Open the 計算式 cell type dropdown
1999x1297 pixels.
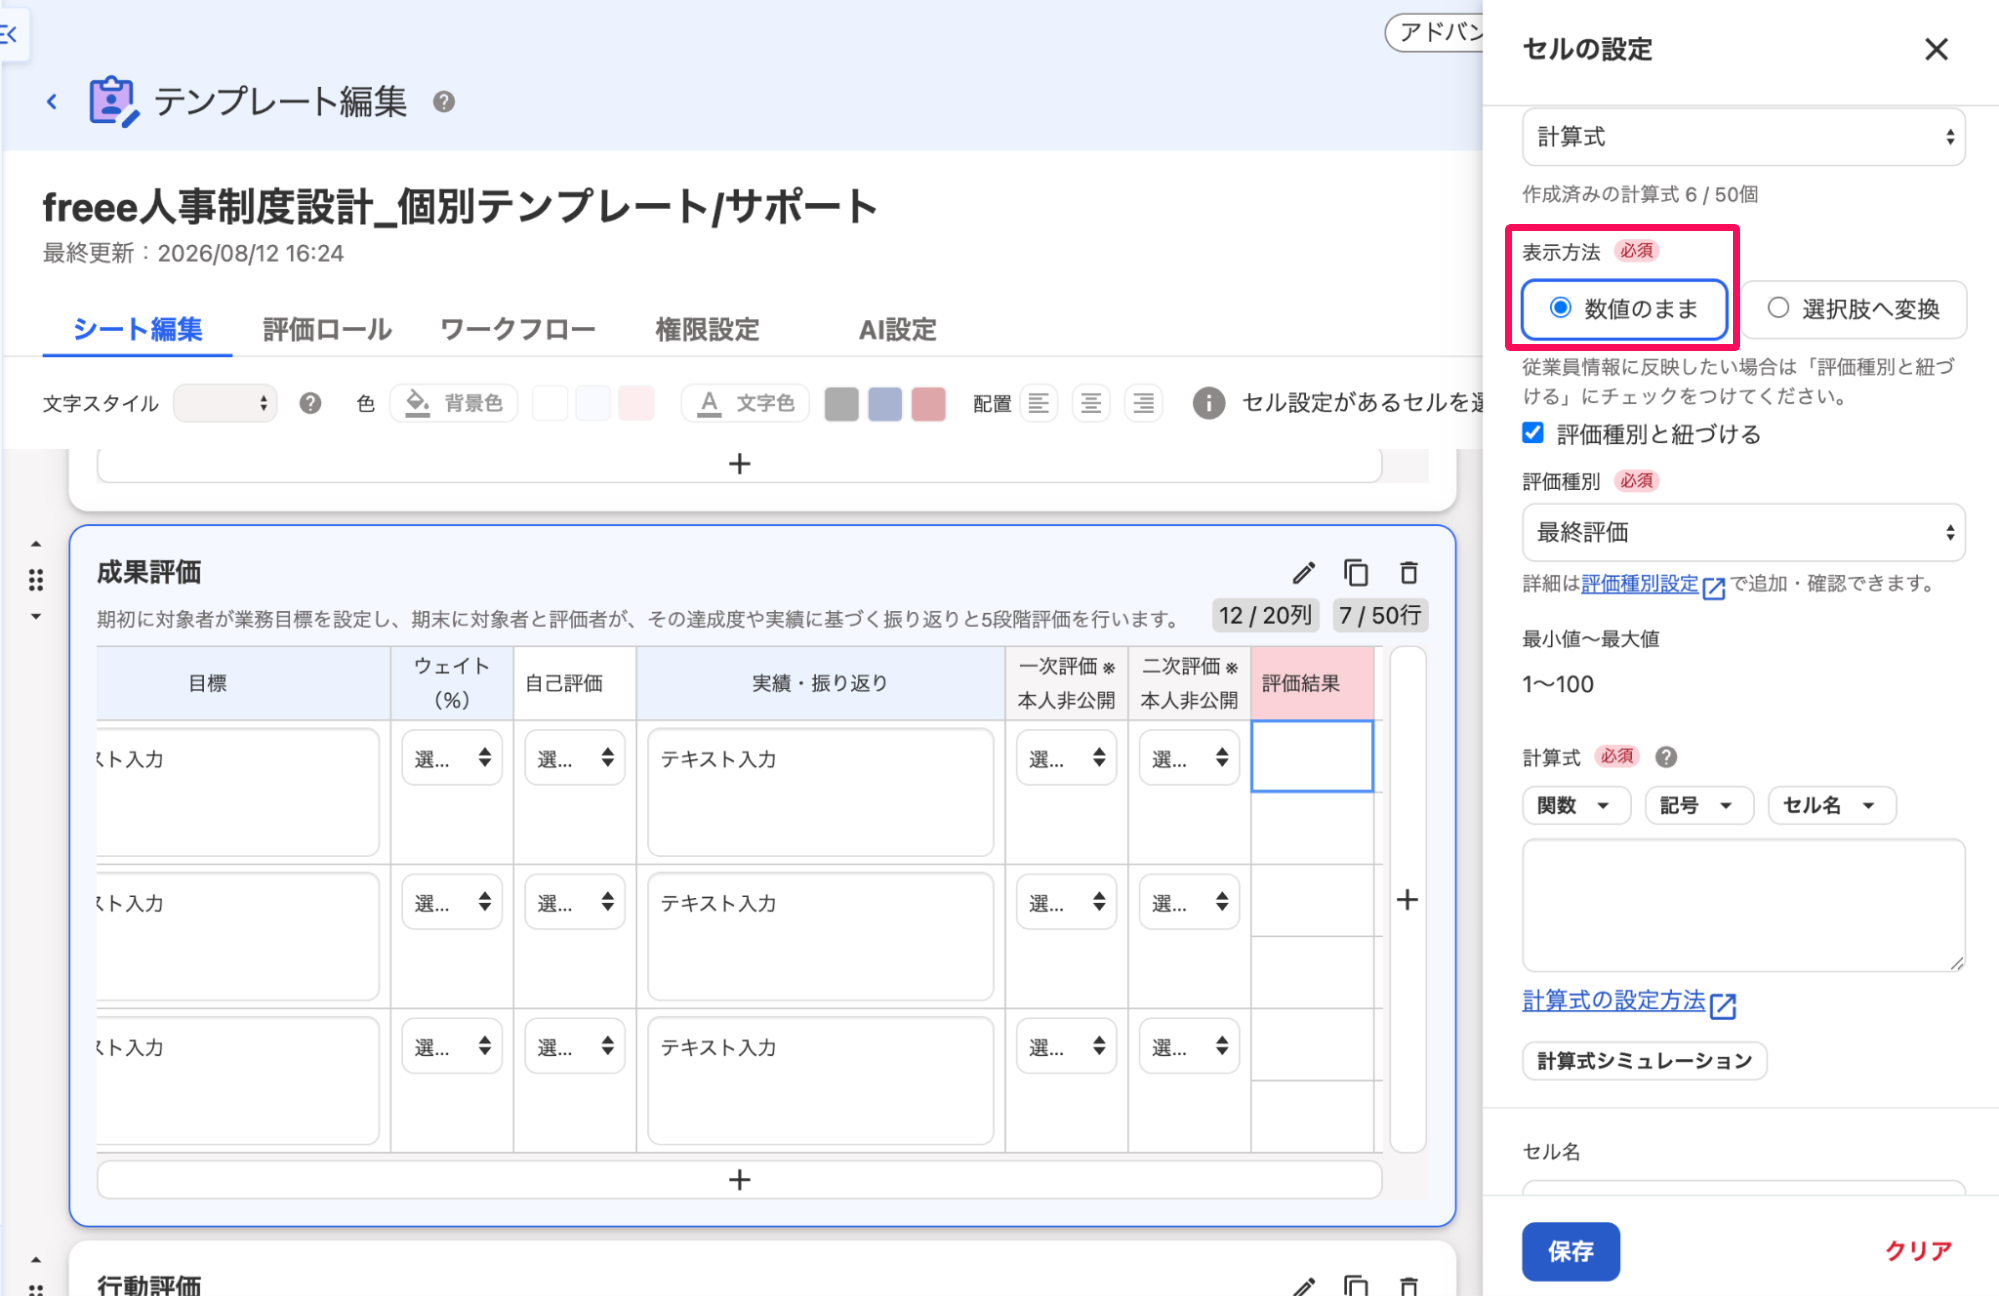pyautogui.click(x=1743, y=137)
